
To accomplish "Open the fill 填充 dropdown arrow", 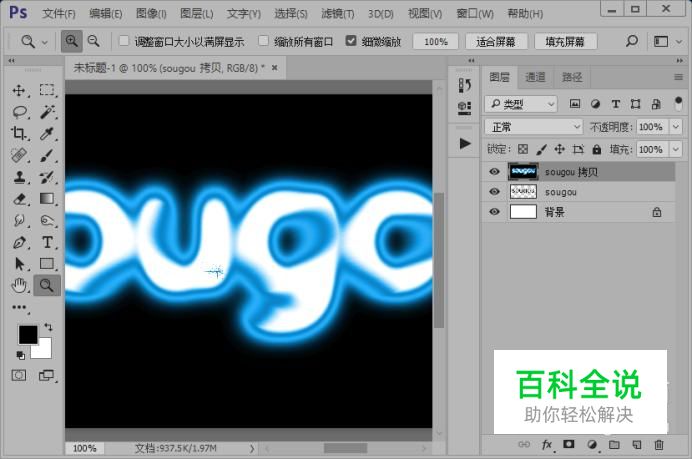I will (x=676, y=149).
